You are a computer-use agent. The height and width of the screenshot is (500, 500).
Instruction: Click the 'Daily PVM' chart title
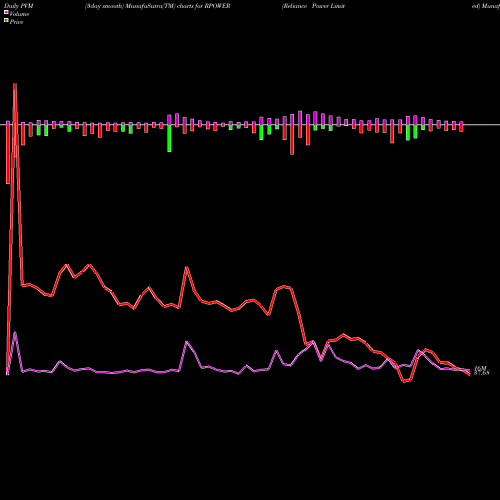pos(19,6)
